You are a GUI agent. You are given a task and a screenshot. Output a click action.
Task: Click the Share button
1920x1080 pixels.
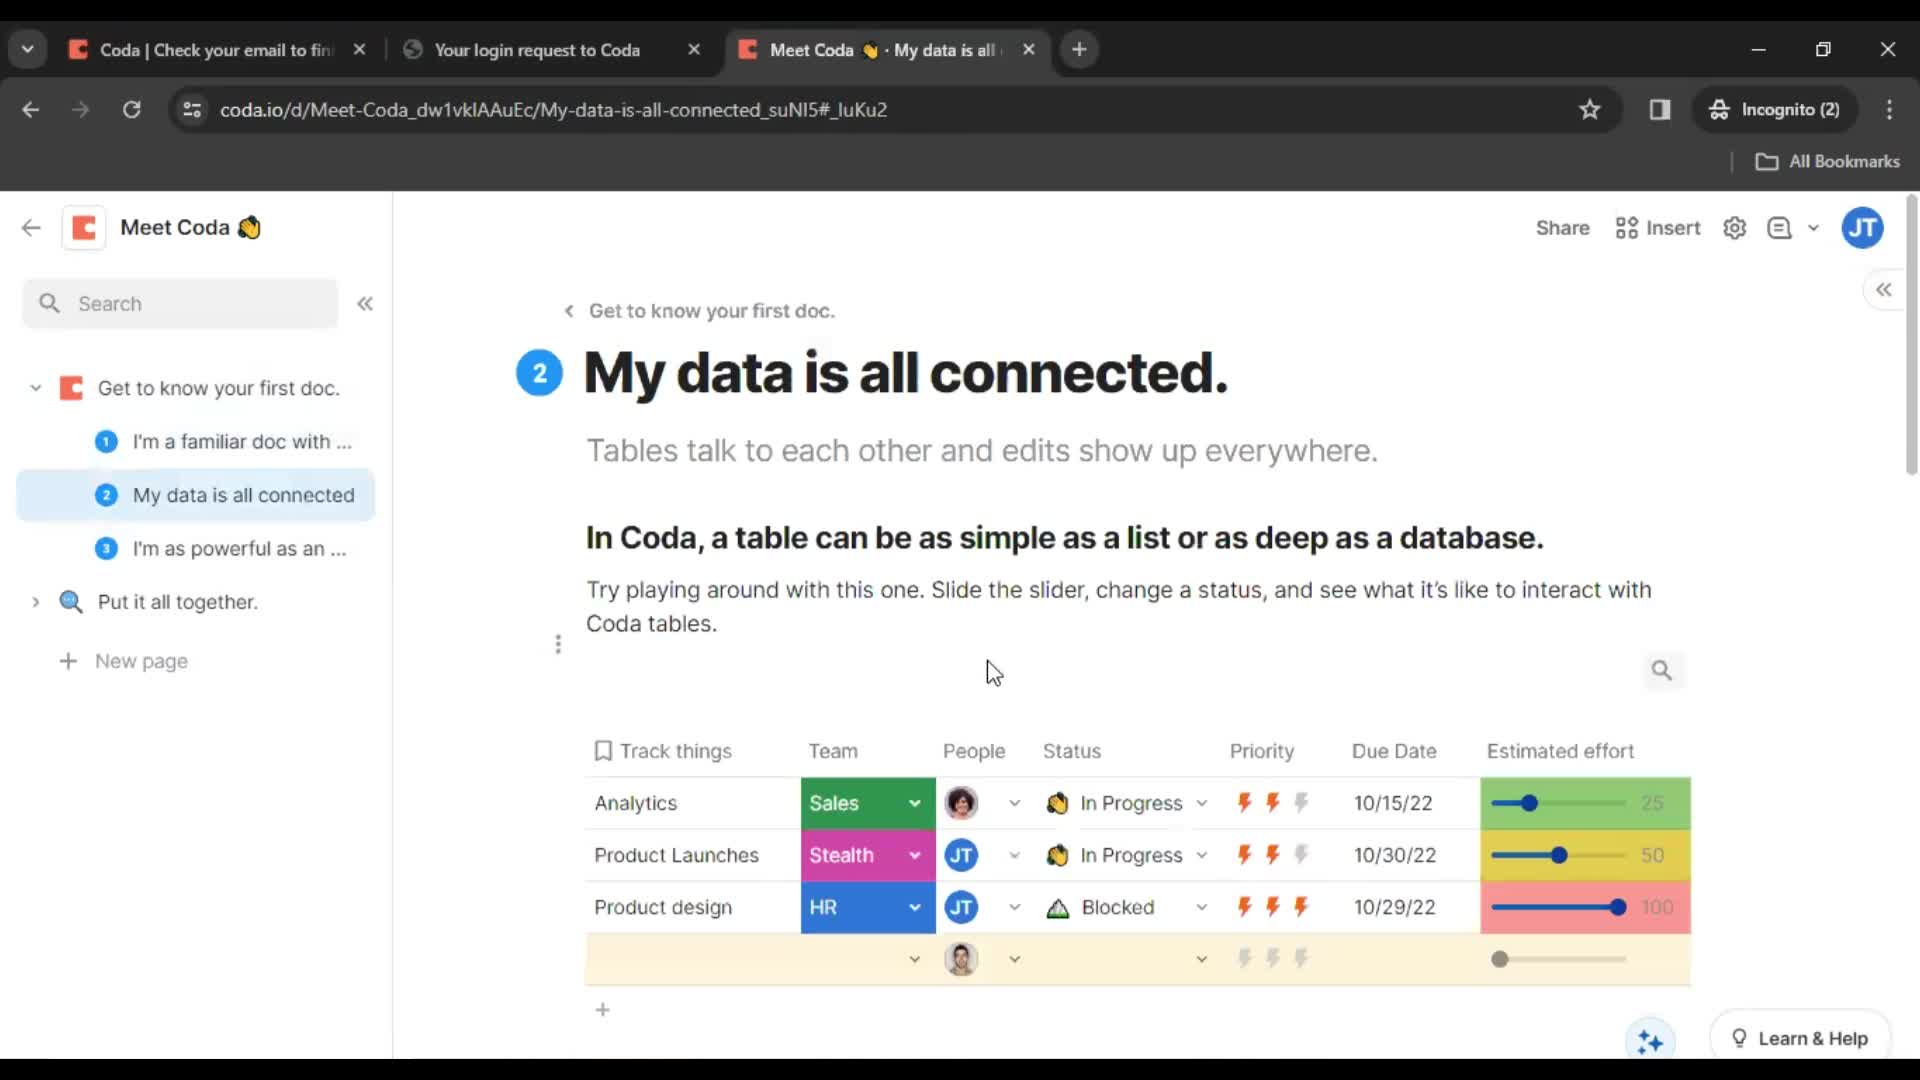tap(1562, 227)
